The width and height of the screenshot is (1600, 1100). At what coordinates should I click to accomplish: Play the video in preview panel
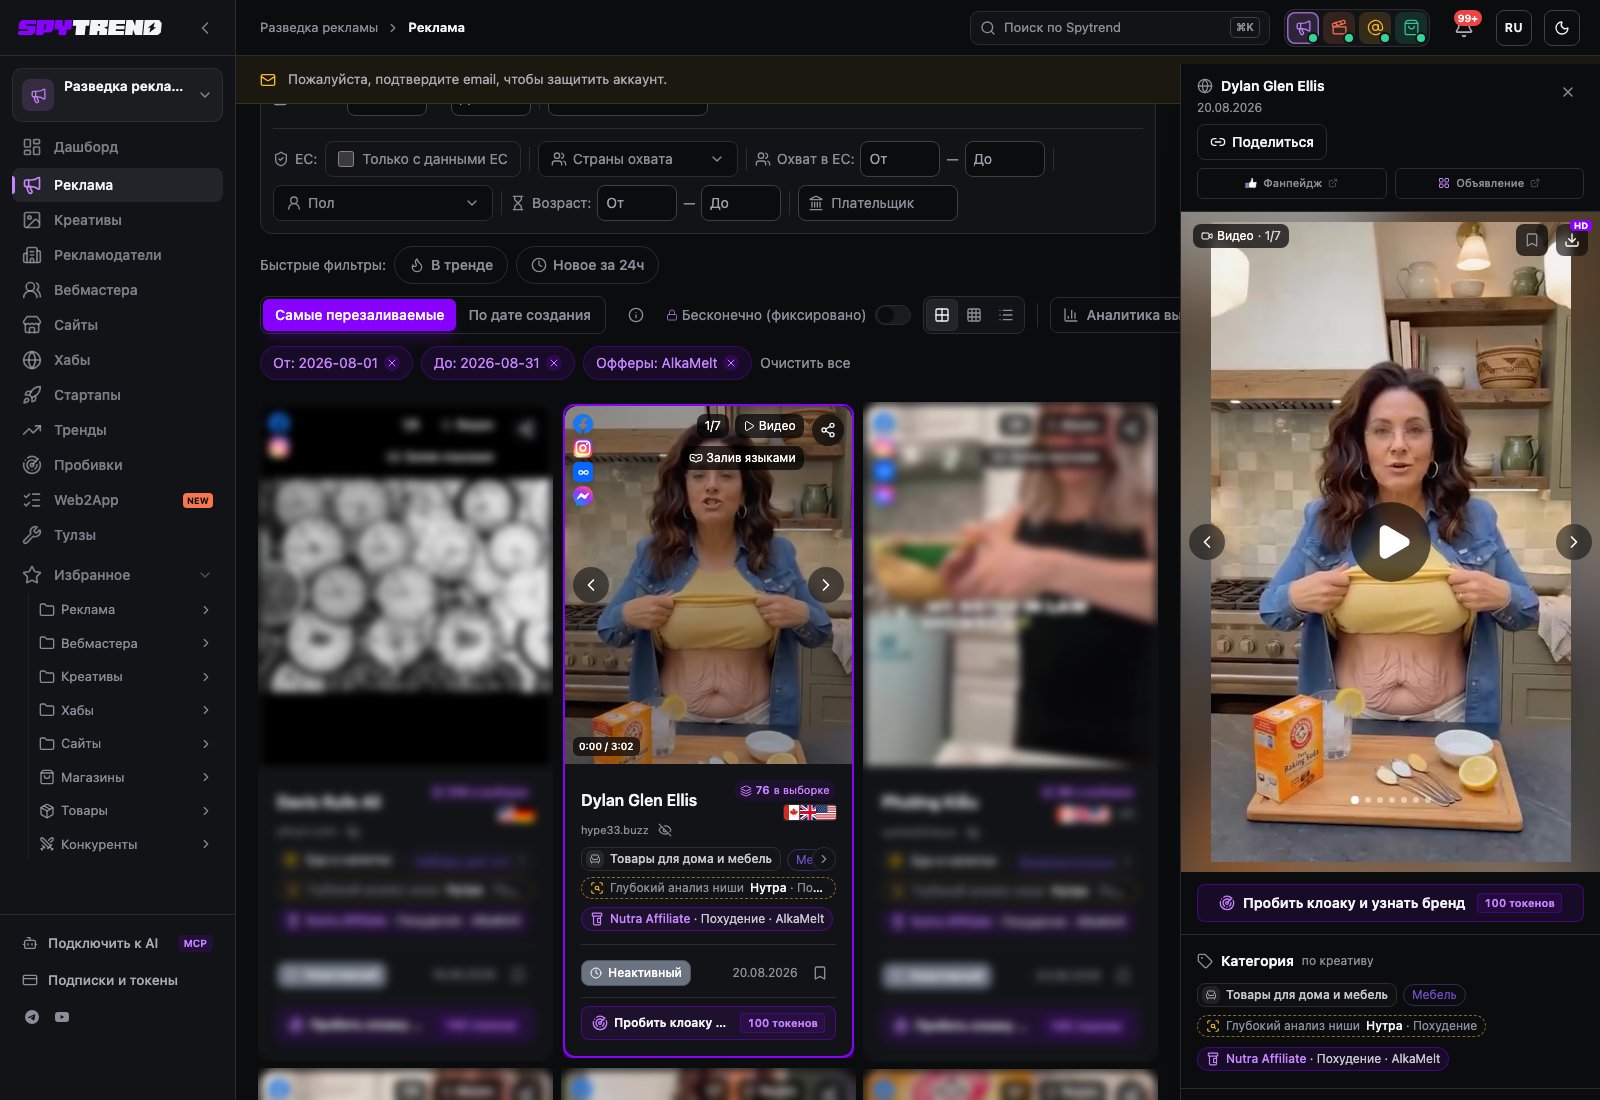[1391, 542]
